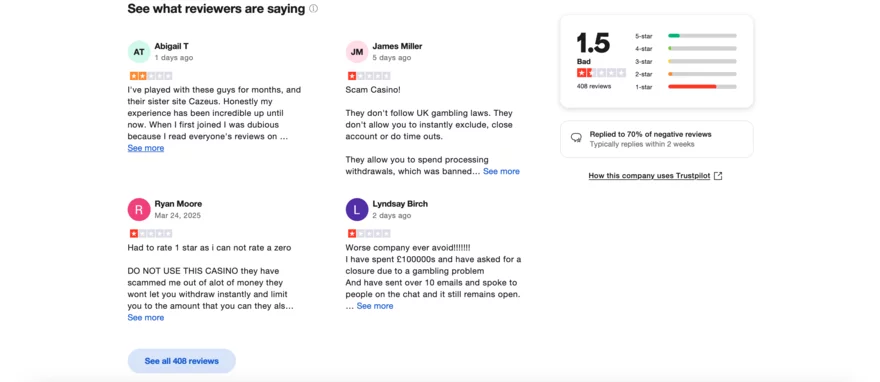Open James Miller's JM avatar
Screen dimensions: 880x382
(x=357, y=52)
